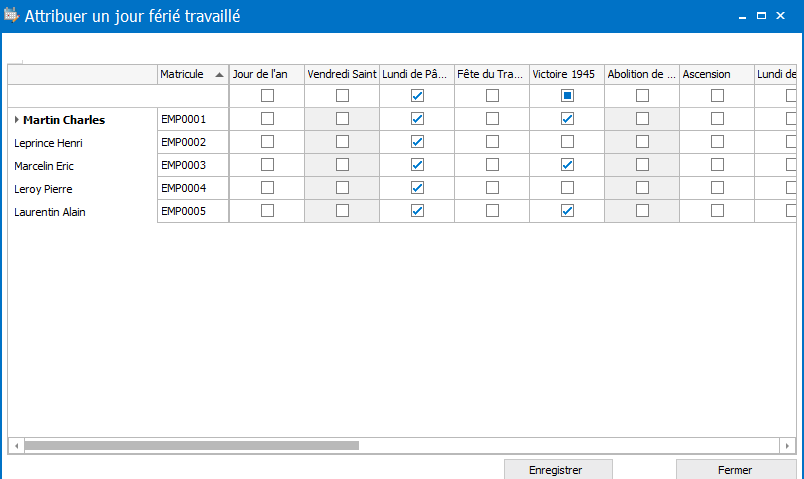Screen dimensions: 804x479
Task: Minimize the window
Action: [x=742, y=17]
